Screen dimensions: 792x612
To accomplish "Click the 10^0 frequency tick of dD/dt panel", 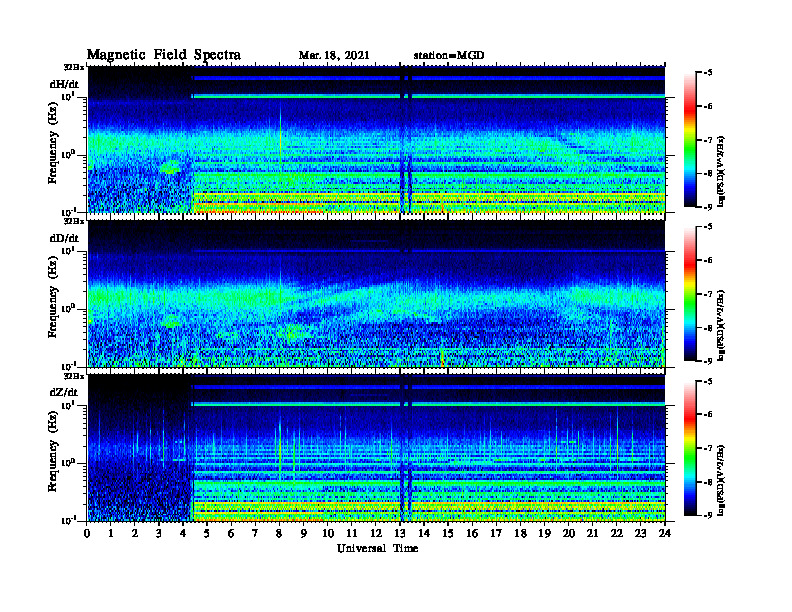I will click(x=69, y=308).
